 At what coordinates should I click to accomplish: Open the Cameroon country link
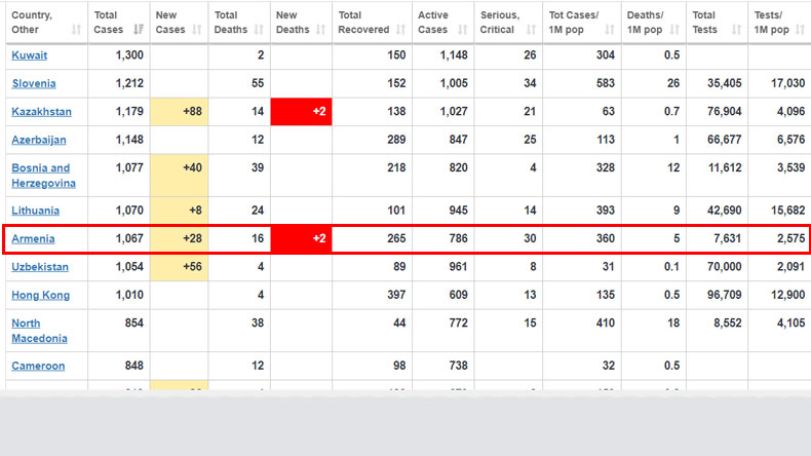(x=38, y=366)
